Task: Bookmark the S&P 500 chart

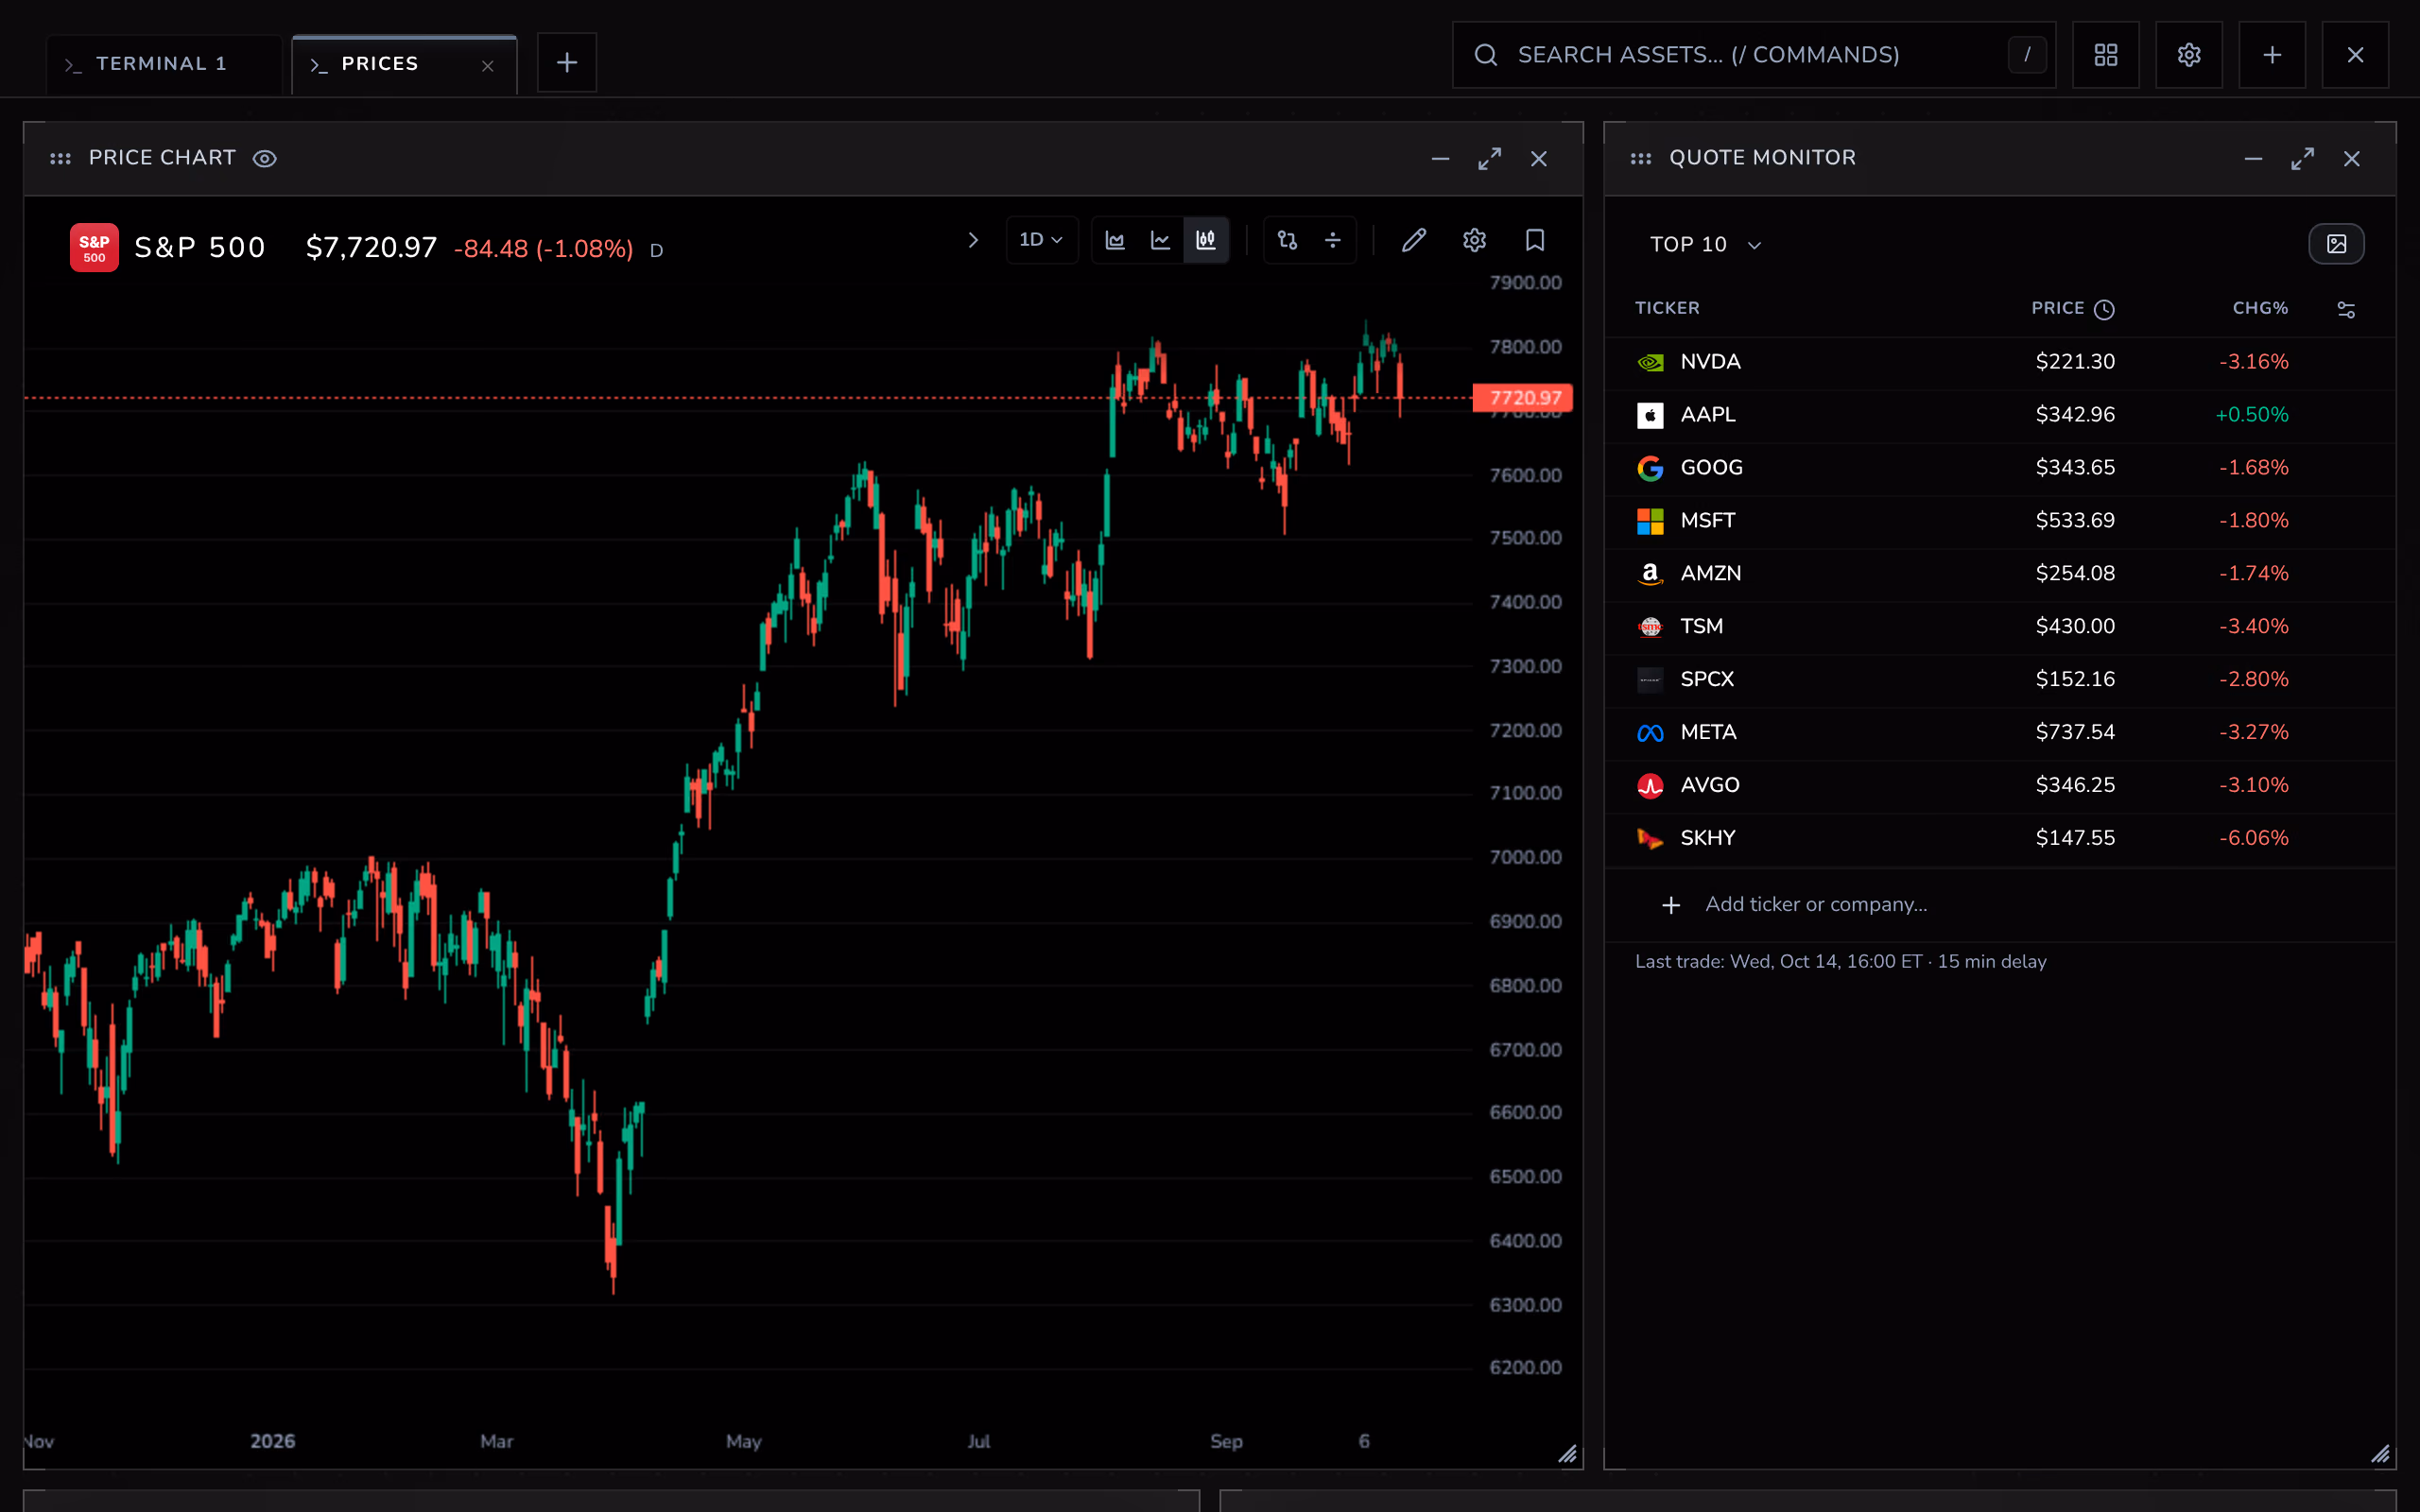Action: click(1535, 240)
